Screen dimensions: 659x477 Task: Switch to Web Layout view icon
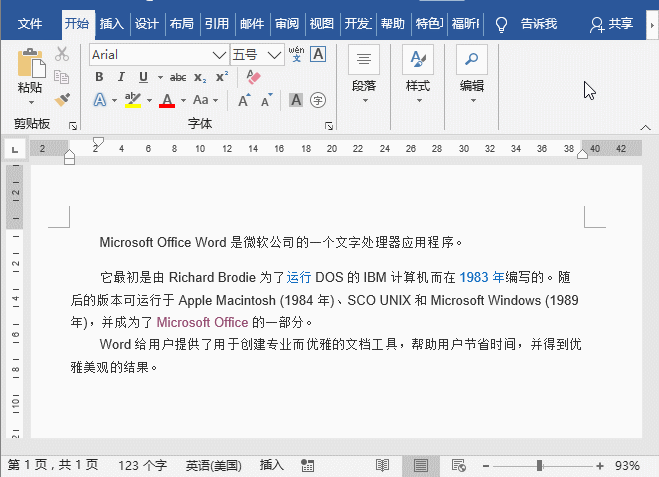click(x=459, y=465)
